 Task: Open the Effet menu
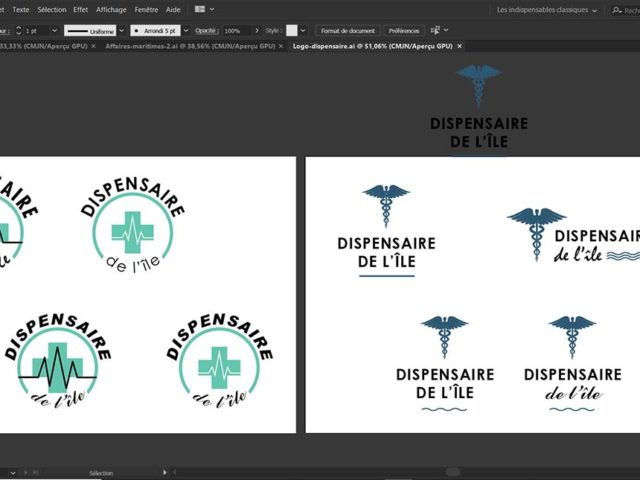point(81,9)
